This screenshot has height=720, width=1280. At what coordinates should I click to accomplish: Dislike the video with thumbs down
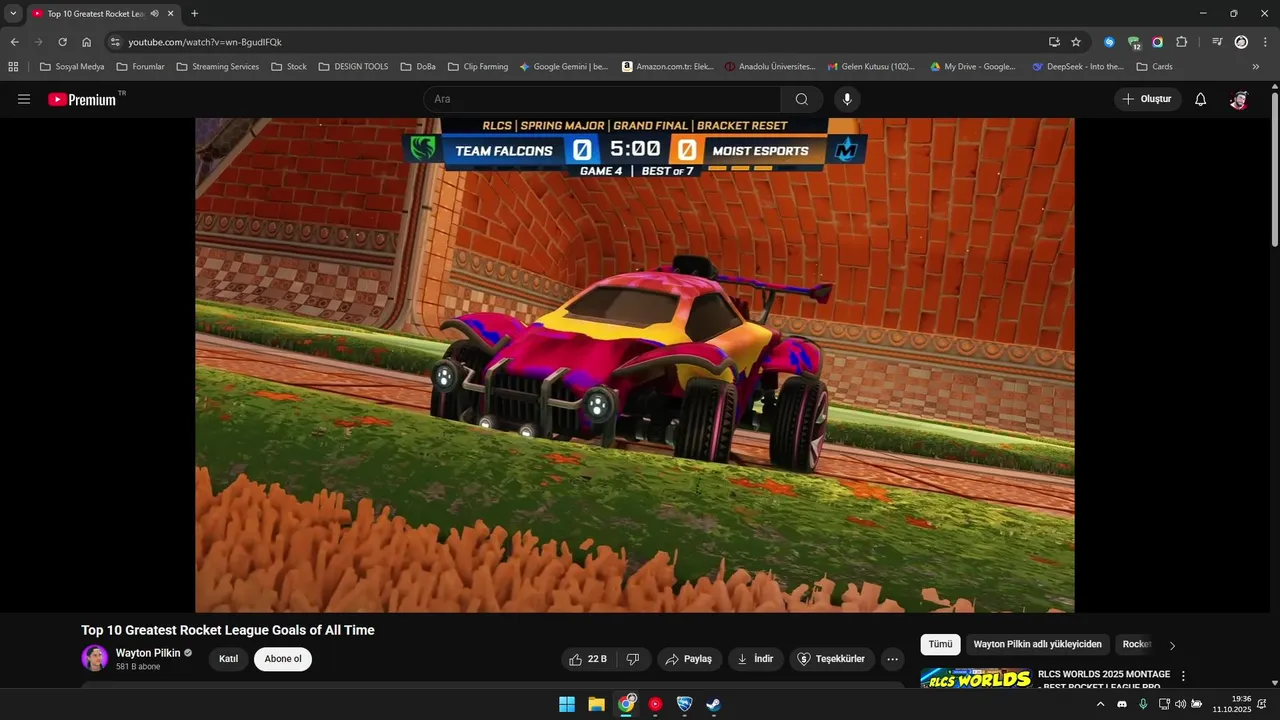click(x=633, y=659)
